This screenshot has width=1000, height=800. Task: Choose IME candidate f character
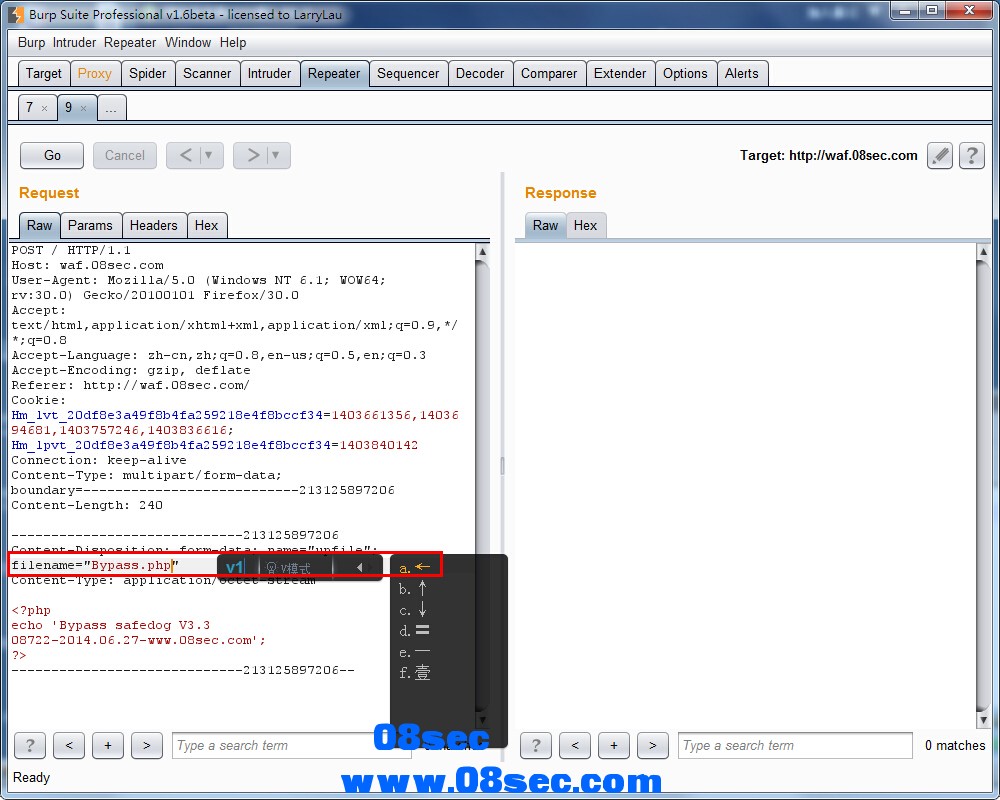(415, 672)
